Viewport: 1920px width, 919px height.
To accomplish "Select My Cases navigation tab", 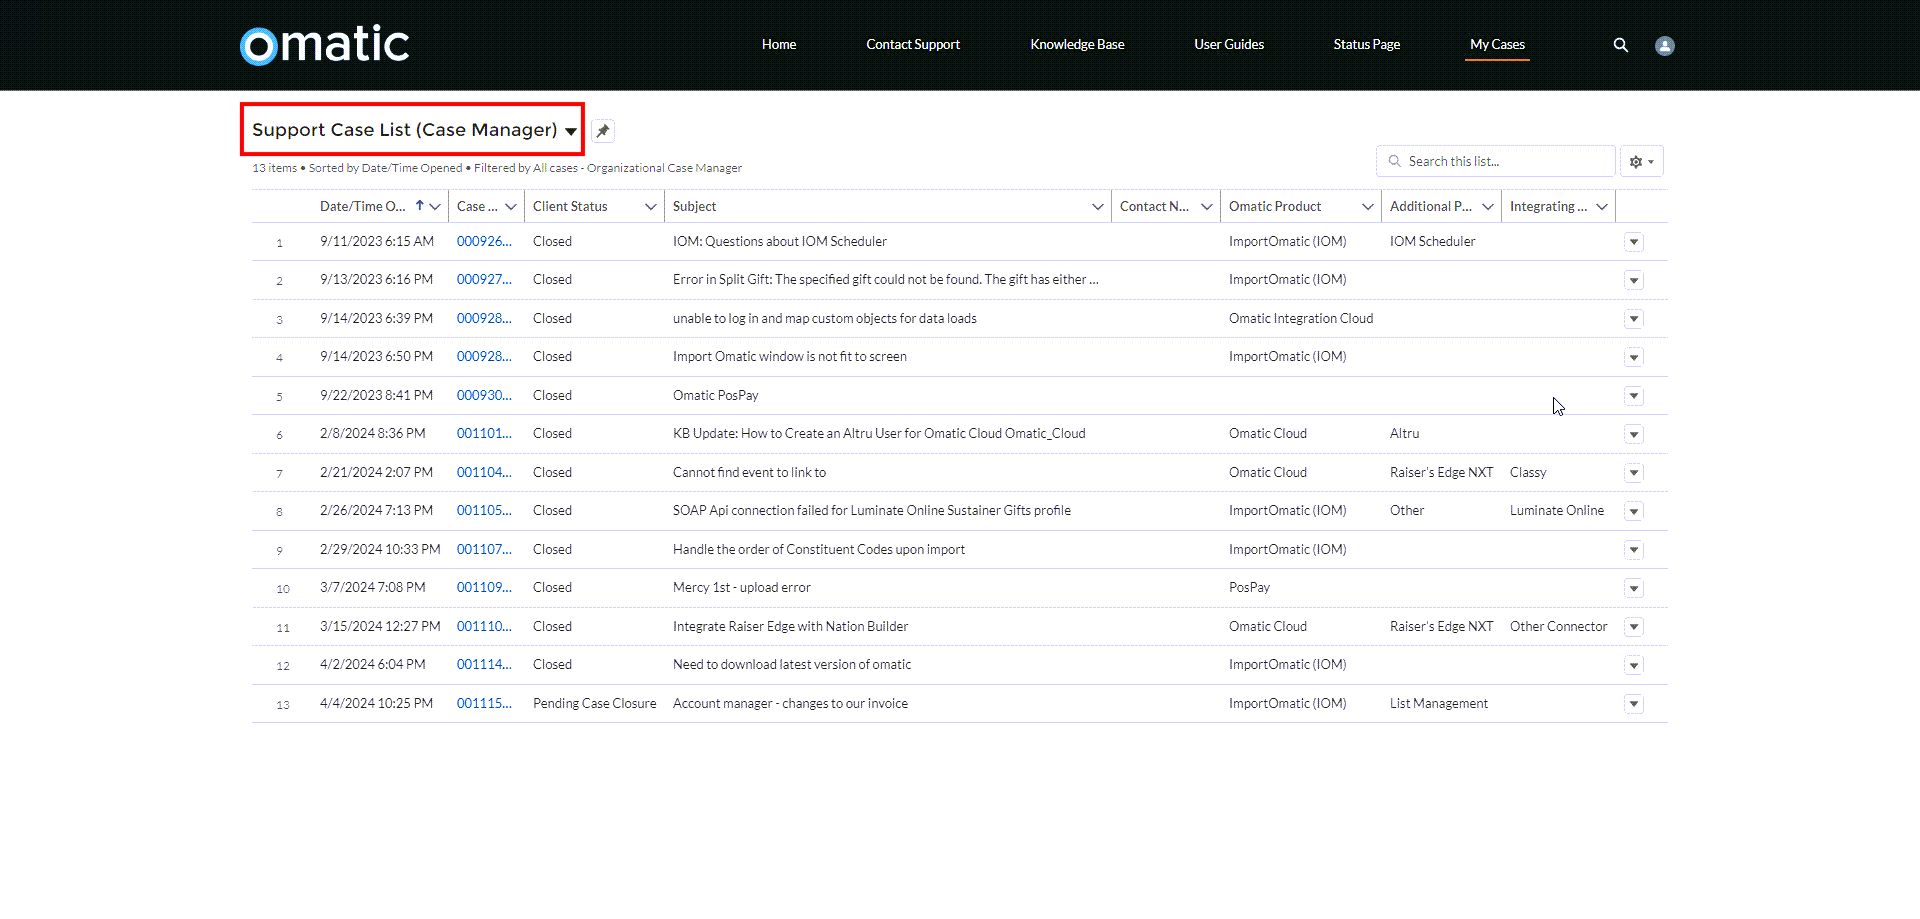I will (x=1497, y=44).
